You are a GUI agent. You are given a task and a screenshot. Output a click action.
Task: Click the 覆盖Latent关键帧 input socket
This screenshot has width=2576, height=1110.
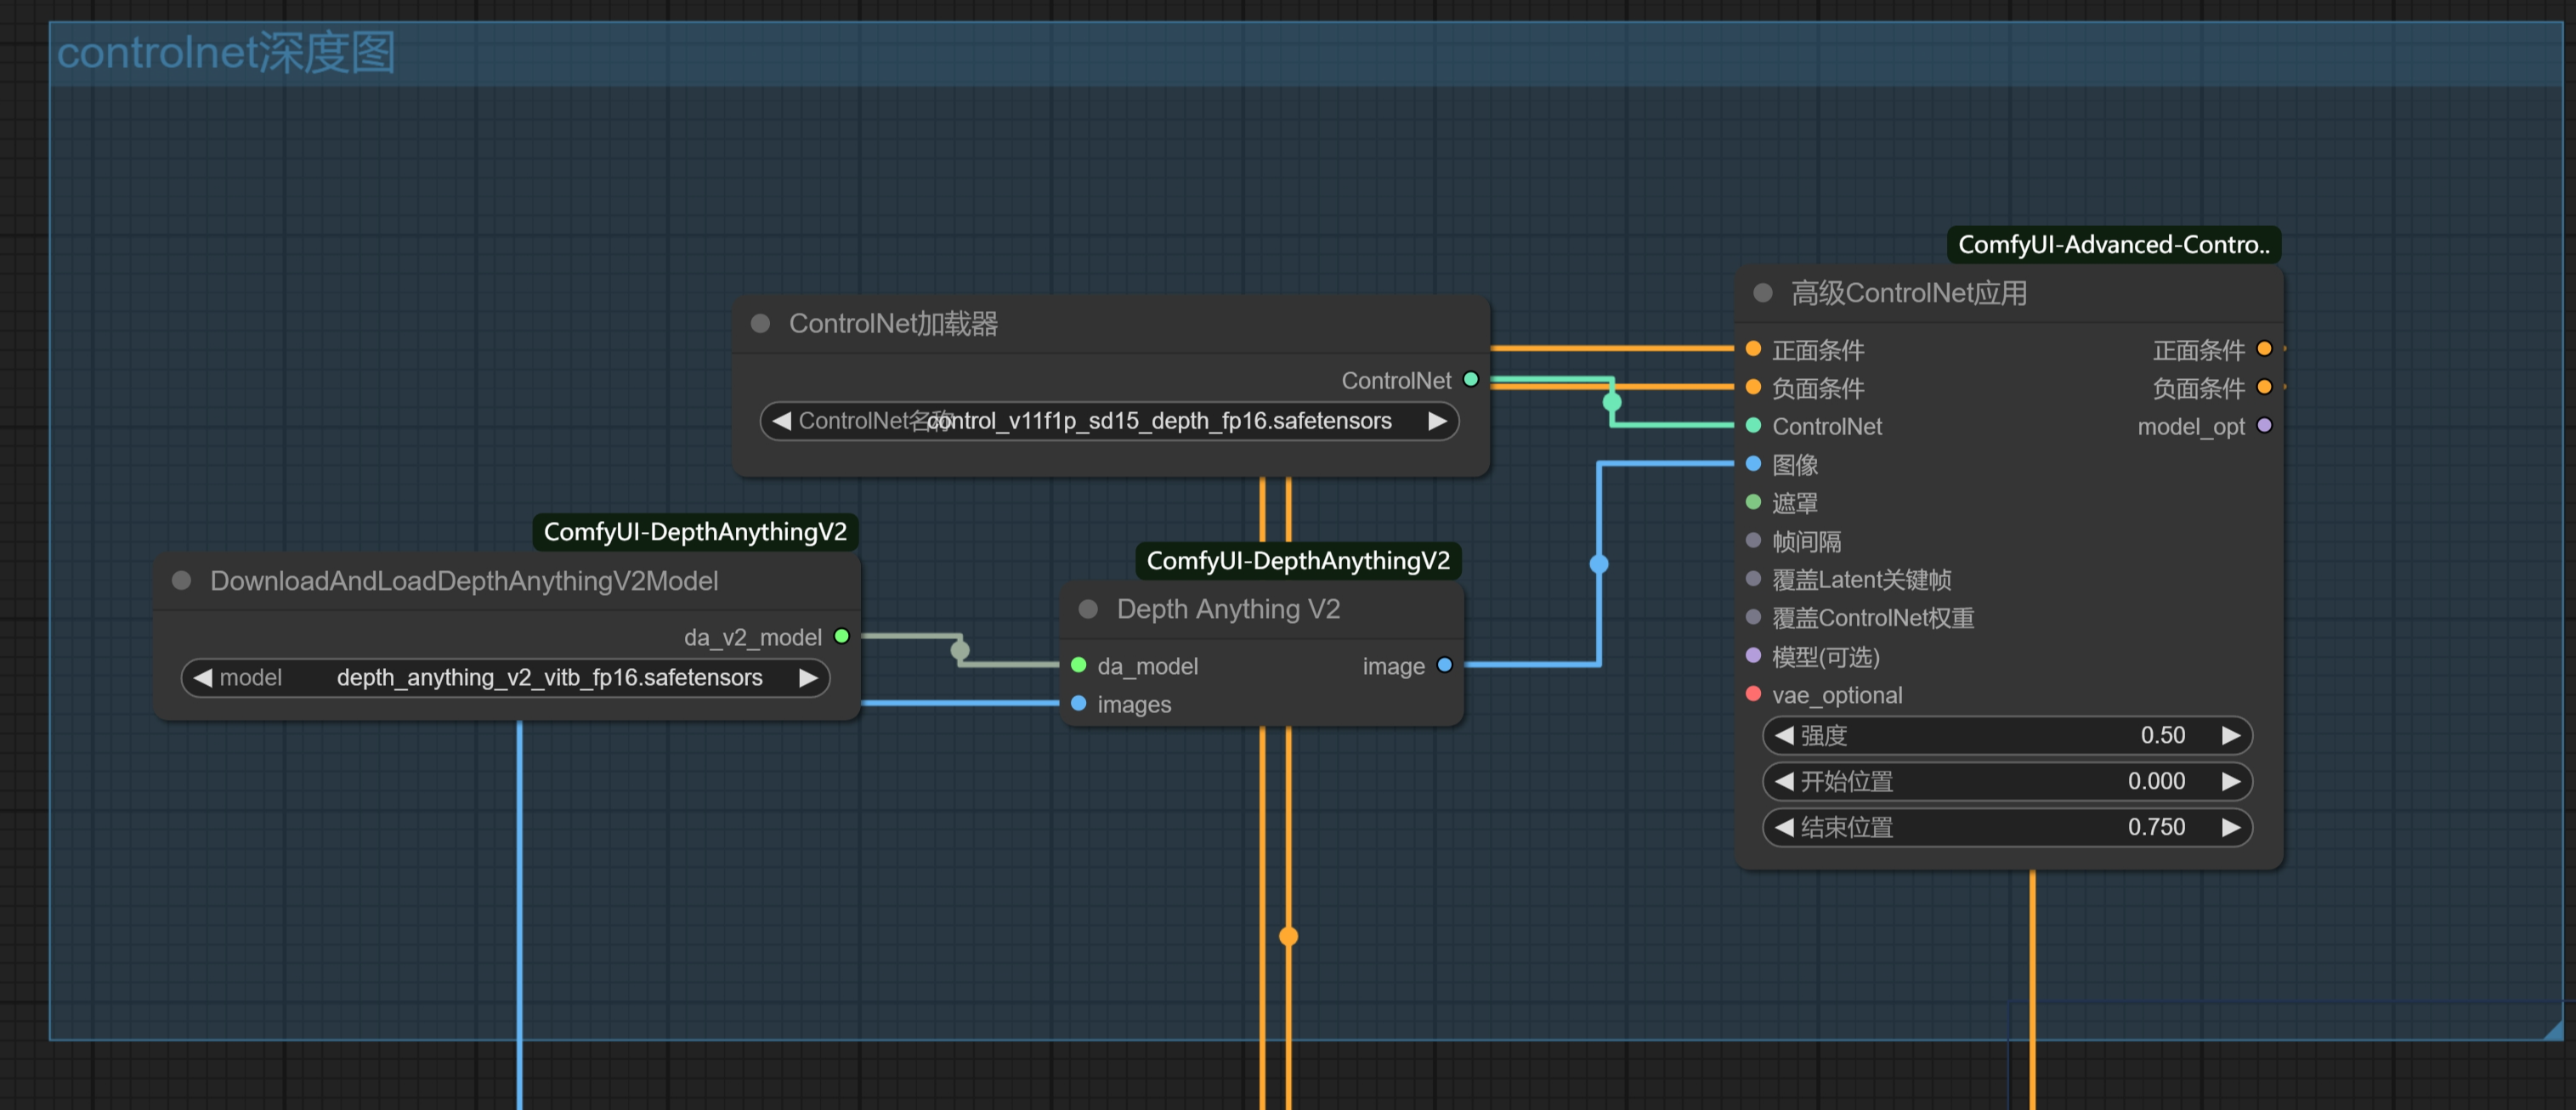(x=1753, y=578)
